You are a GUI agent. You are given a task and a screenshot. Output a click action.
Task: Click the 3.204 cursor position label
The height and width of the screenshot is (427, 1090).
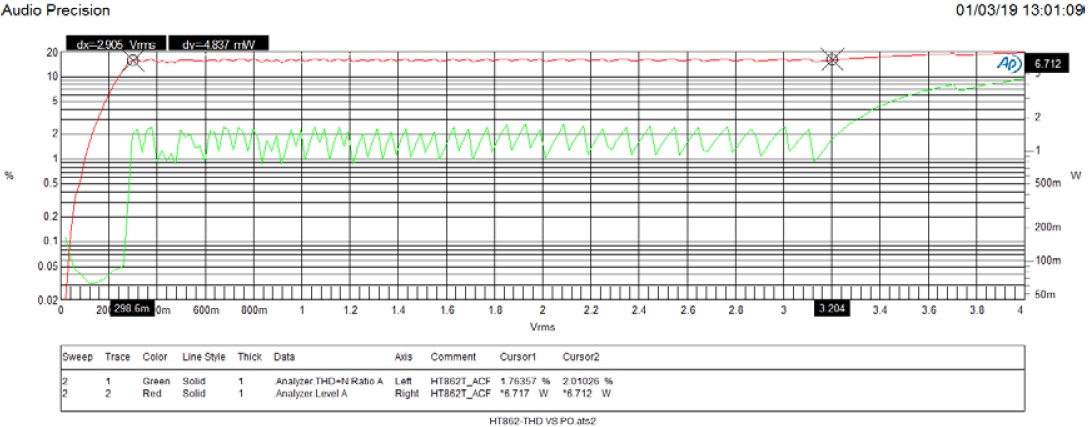tap(832, 309)
